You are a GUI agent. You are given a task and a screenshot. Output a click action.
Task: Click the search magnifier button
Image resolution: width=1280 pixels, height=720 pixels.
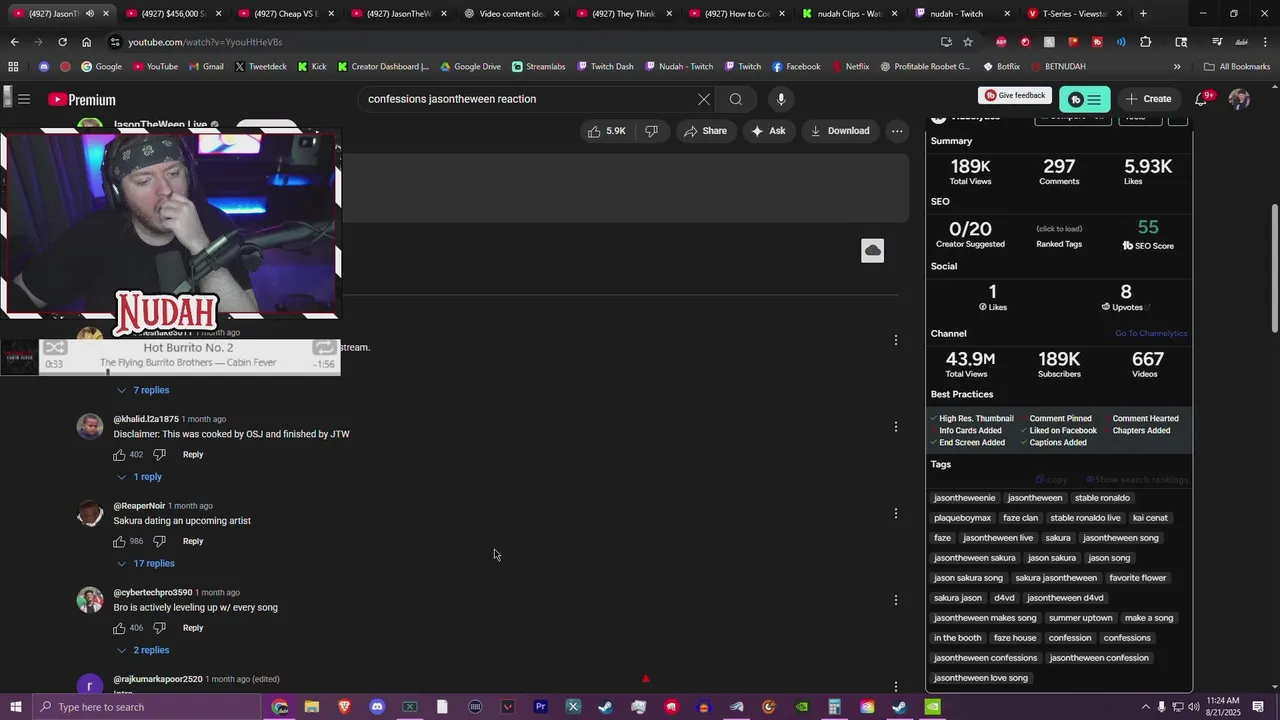point(736,99)
